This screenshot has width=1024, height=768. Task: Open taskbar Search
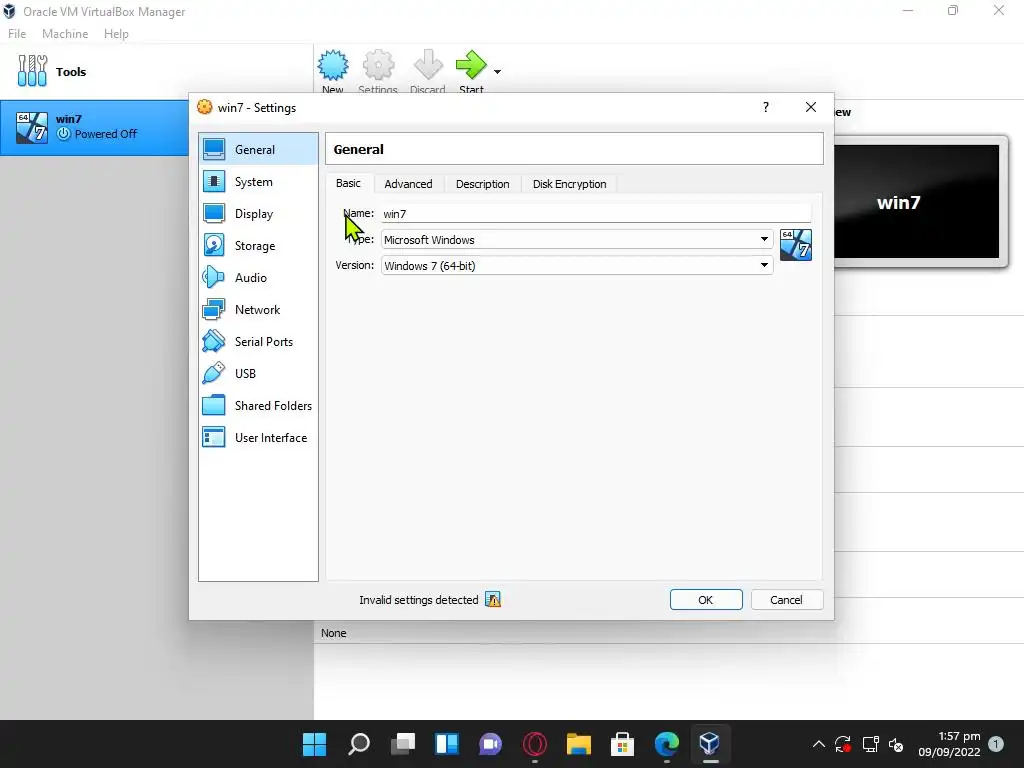pyautogui.click(x=359, y=743)
